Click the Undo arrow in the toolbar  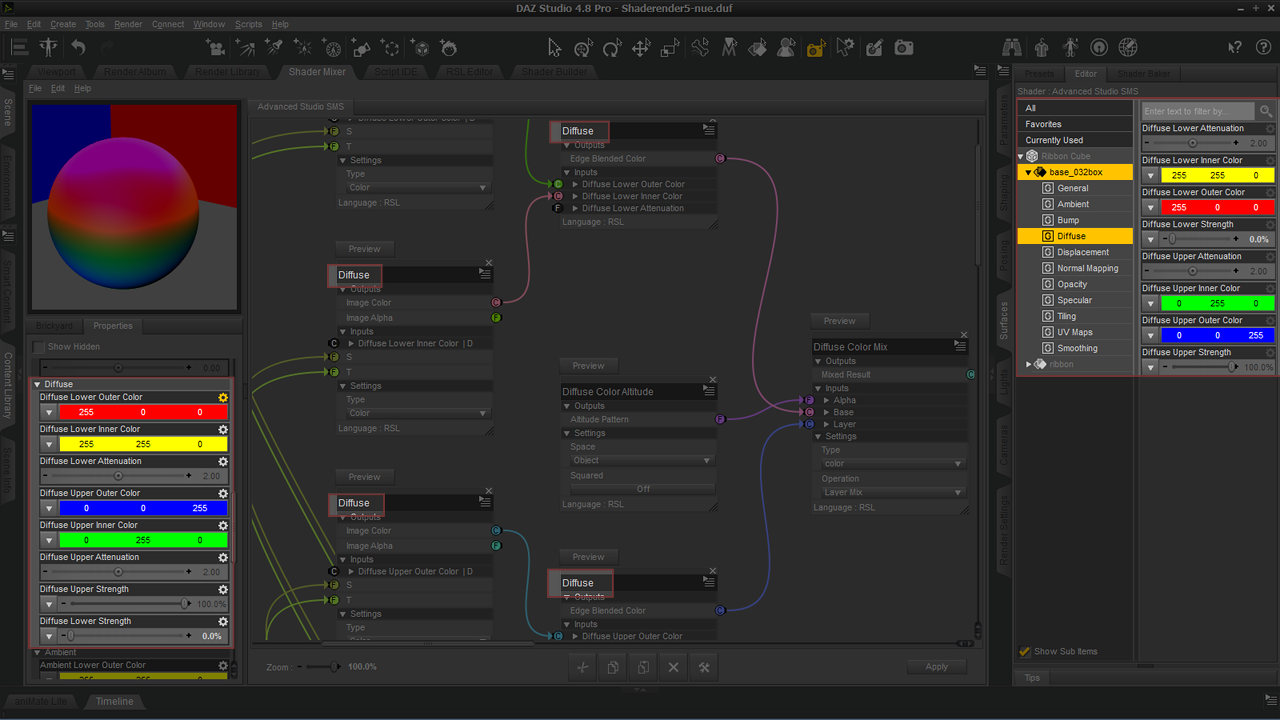[x=78, y=47]
